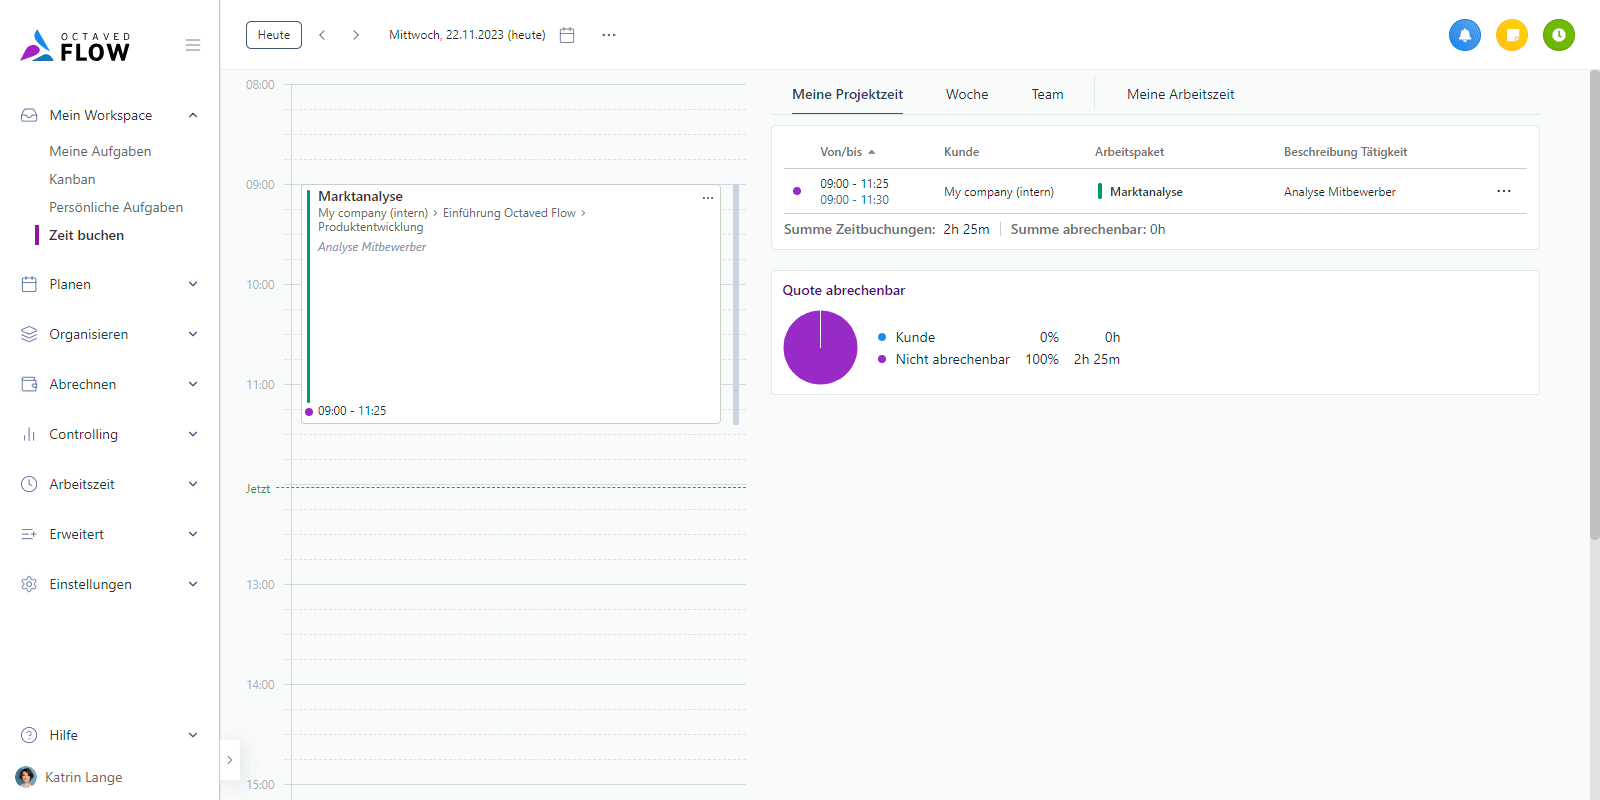Switch to the Meine Arbeitszeit tab

pos(1180,94)
